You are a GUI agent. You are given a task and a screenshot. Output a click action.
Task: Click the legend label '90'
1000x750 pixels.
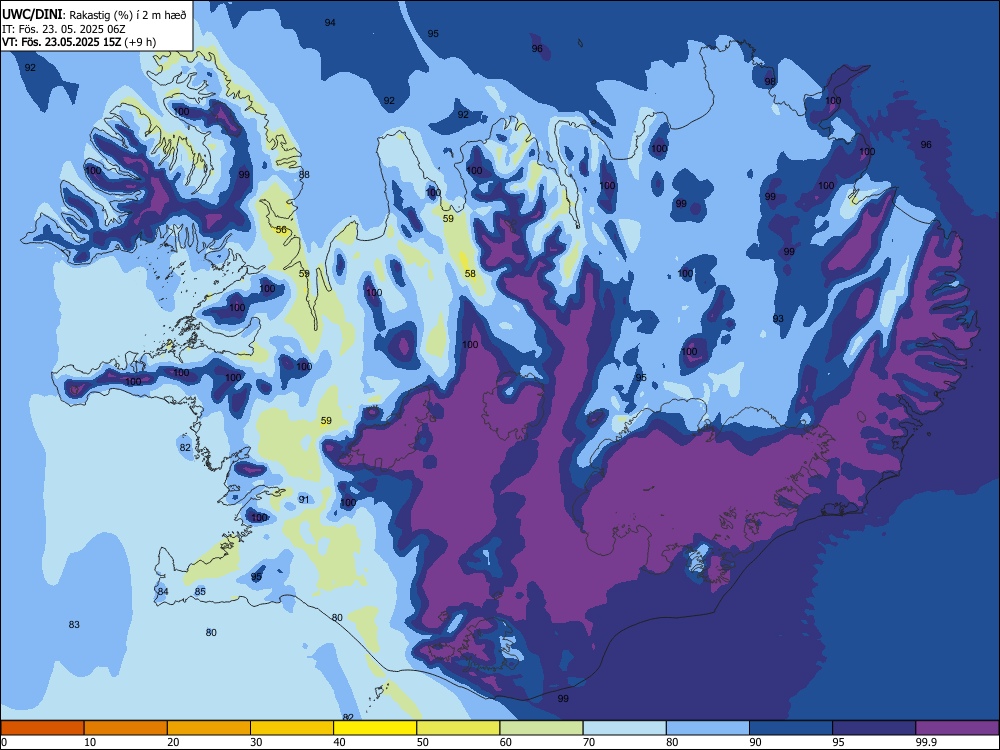pyautogui.click(x=755, y=742)
